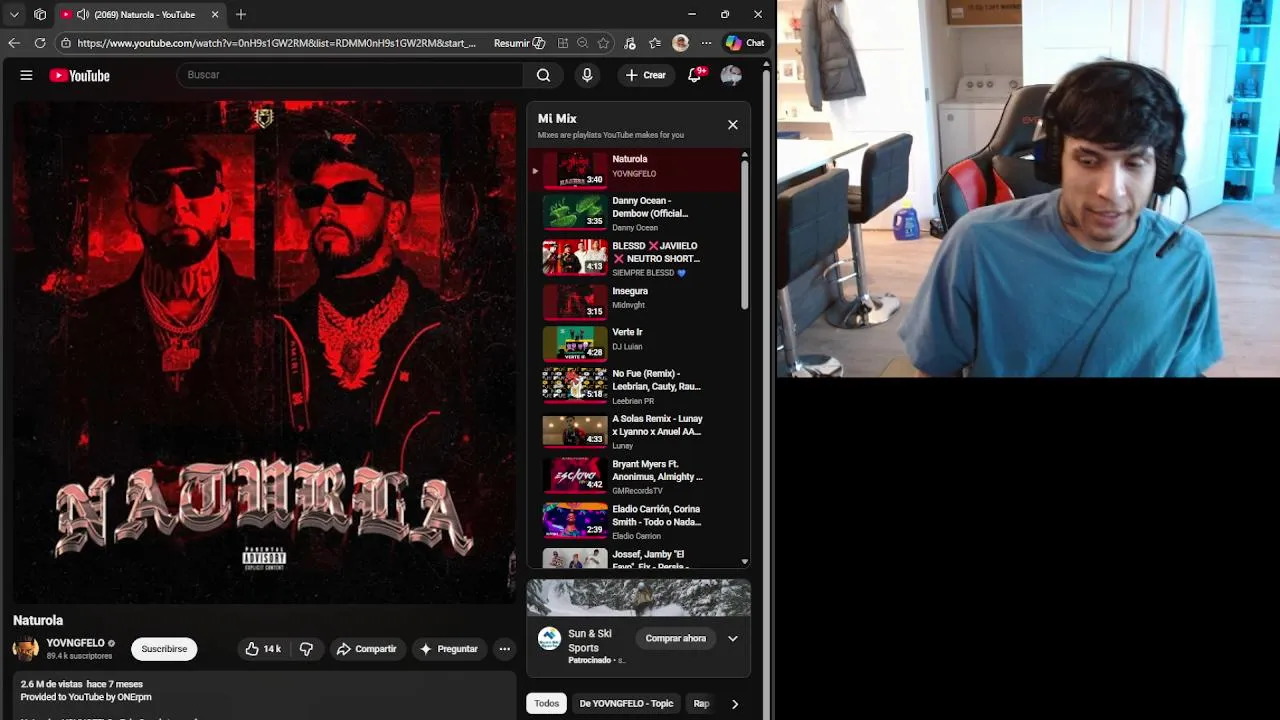1280x720 pixels.
Task: Open the browser tab actions menu
Action: pos(14,15)
